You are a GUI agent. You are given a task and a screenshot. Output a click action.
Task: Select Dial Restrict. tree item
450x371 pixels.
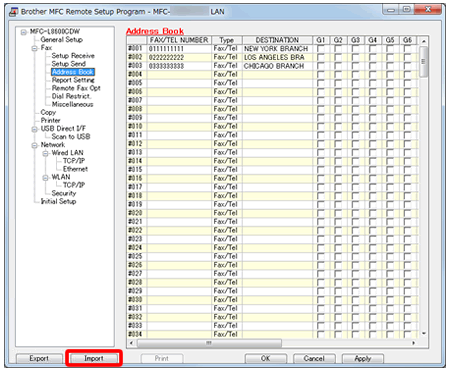[x=71, y=96]
